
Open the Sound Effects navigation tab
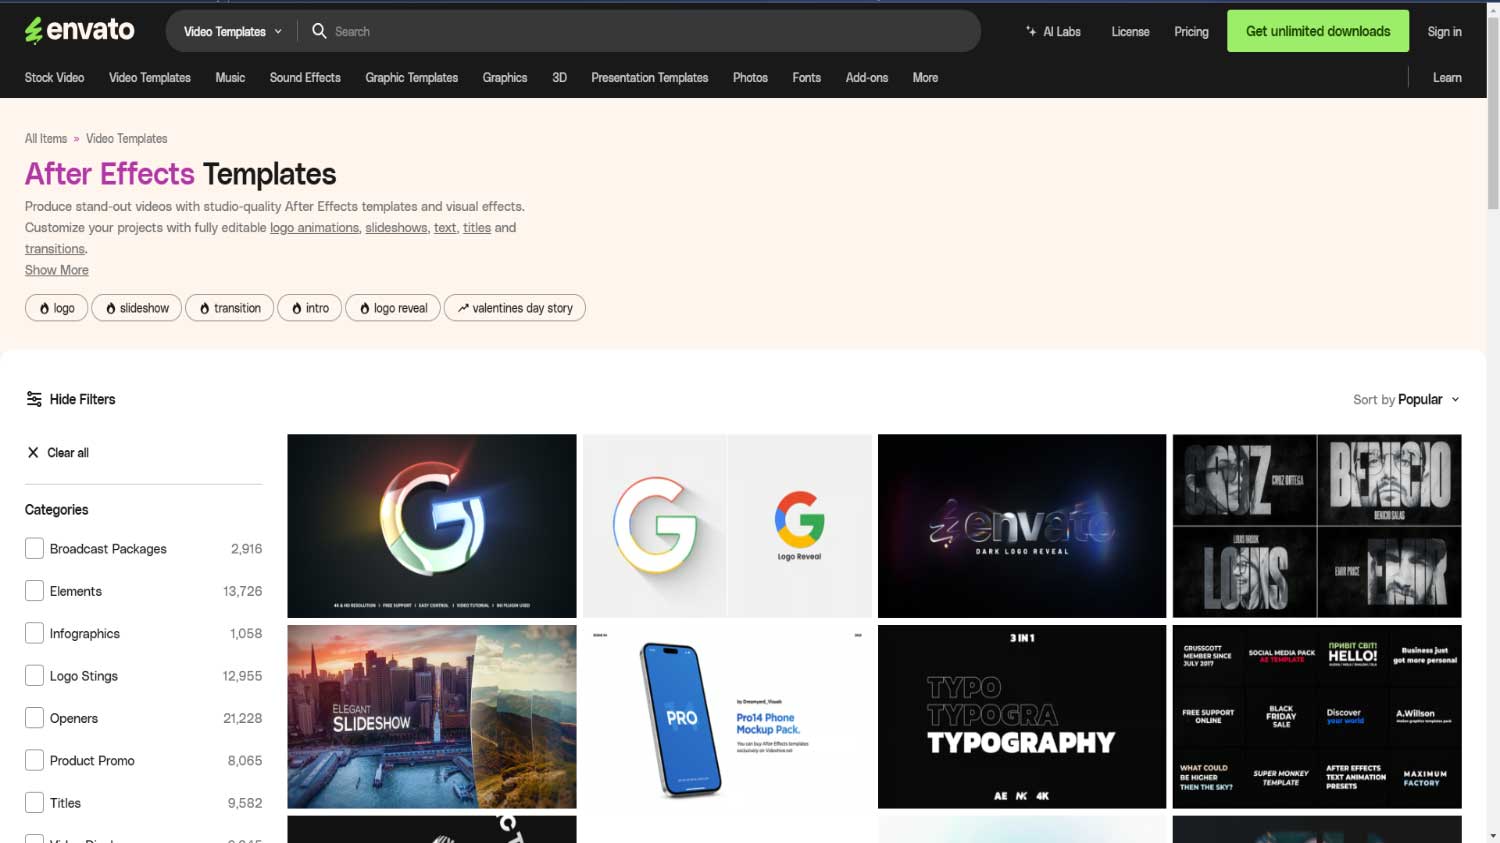[304, 77]
